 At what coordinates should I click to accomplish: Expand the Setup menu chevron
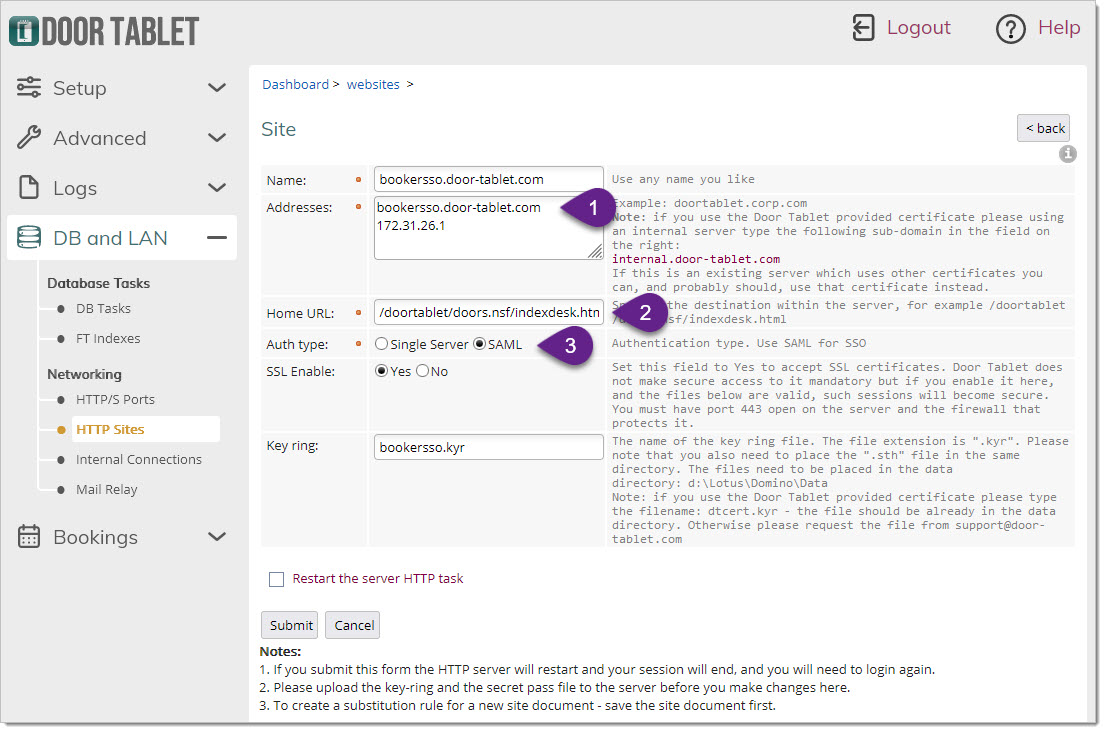click(x=217, y=88)
